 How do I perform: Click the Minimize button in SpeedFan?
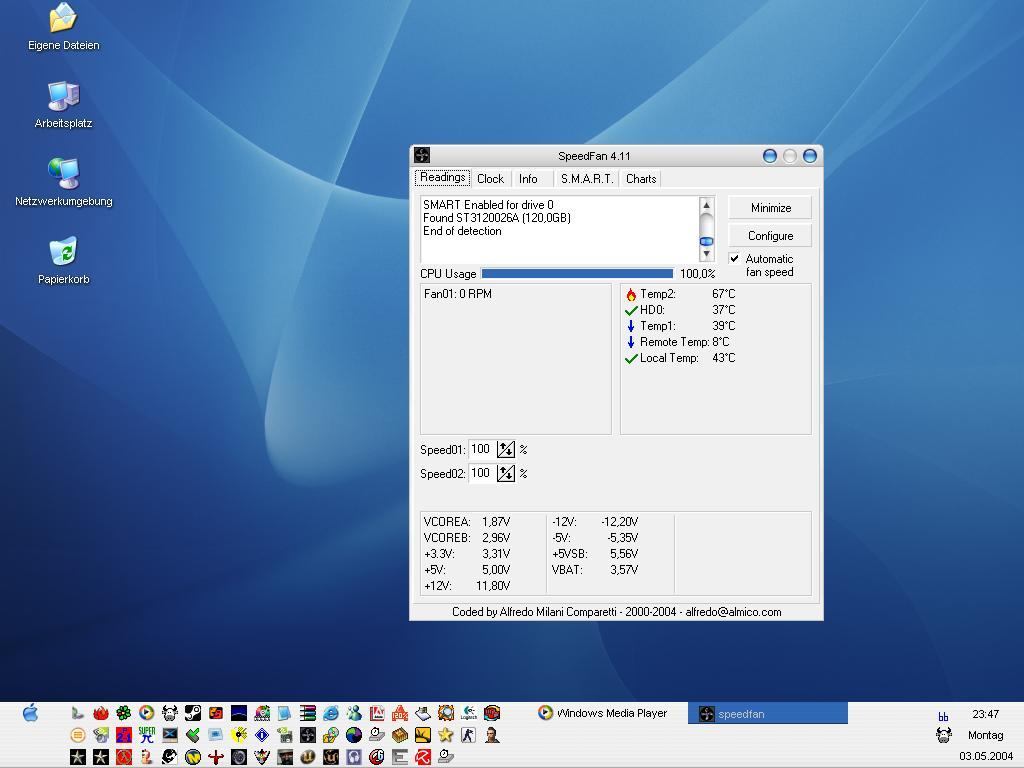coord(770,208)
